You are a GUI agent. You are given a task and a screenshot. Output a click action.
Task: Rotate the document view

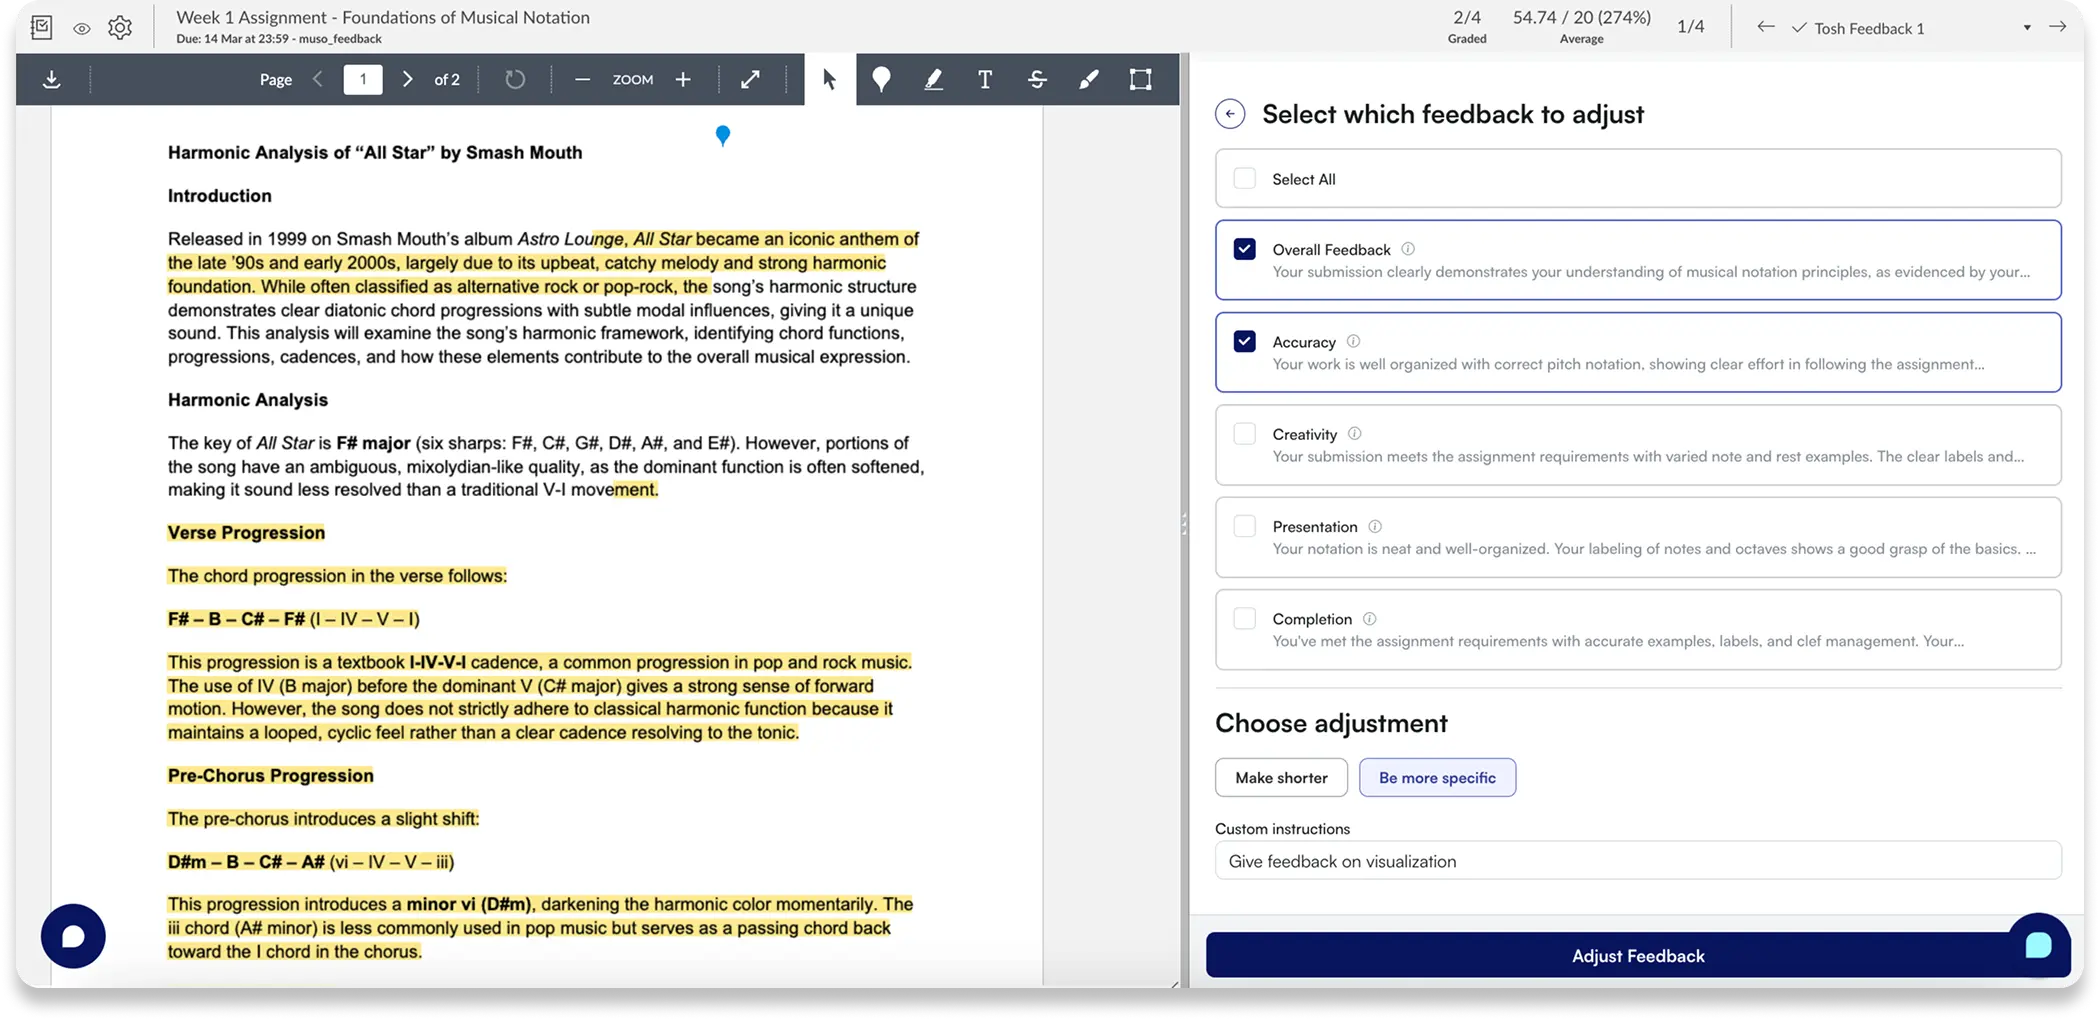pos(515,79)
